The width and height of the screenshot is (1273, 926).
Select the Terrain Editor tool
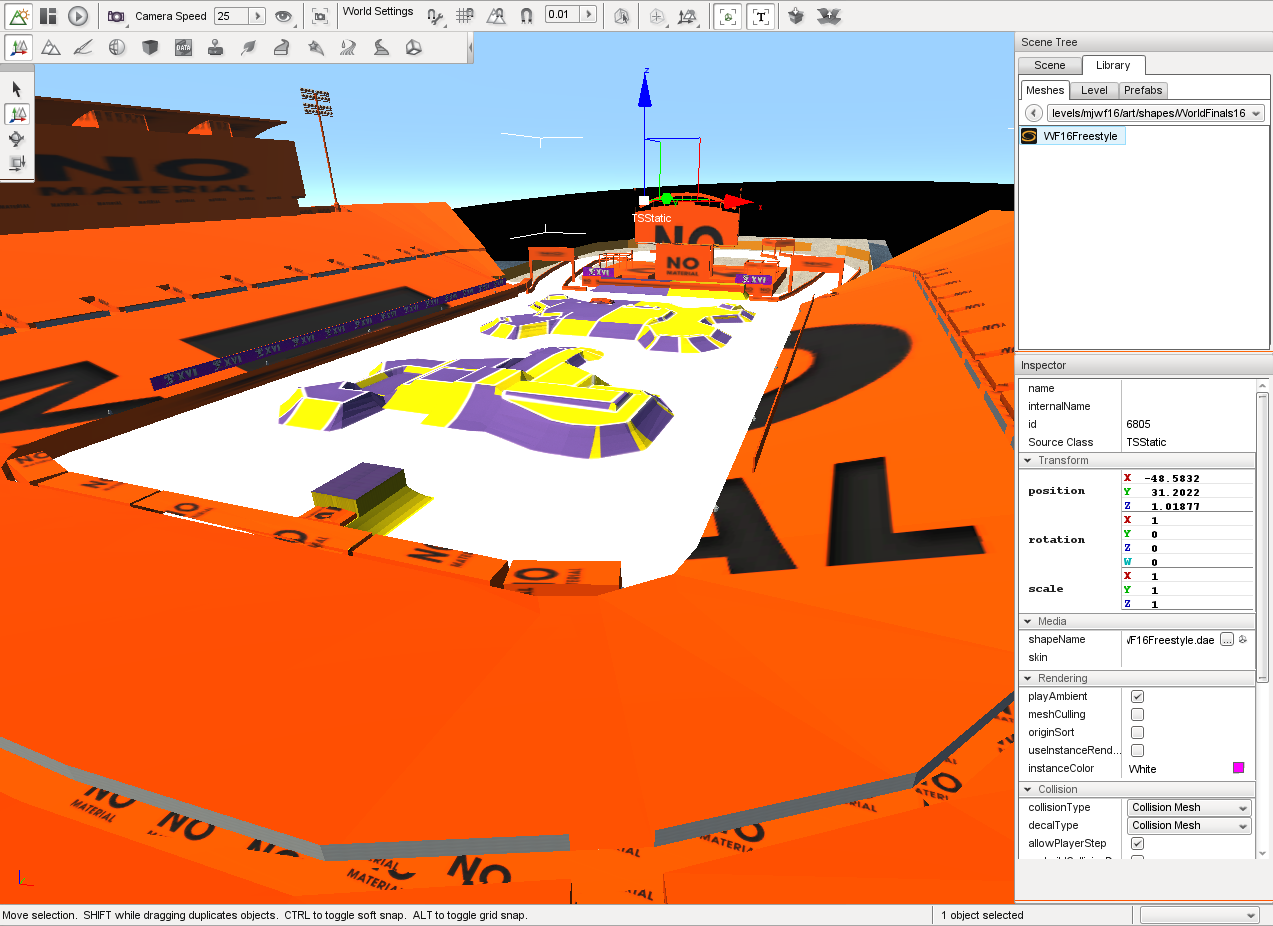point(51,47)
